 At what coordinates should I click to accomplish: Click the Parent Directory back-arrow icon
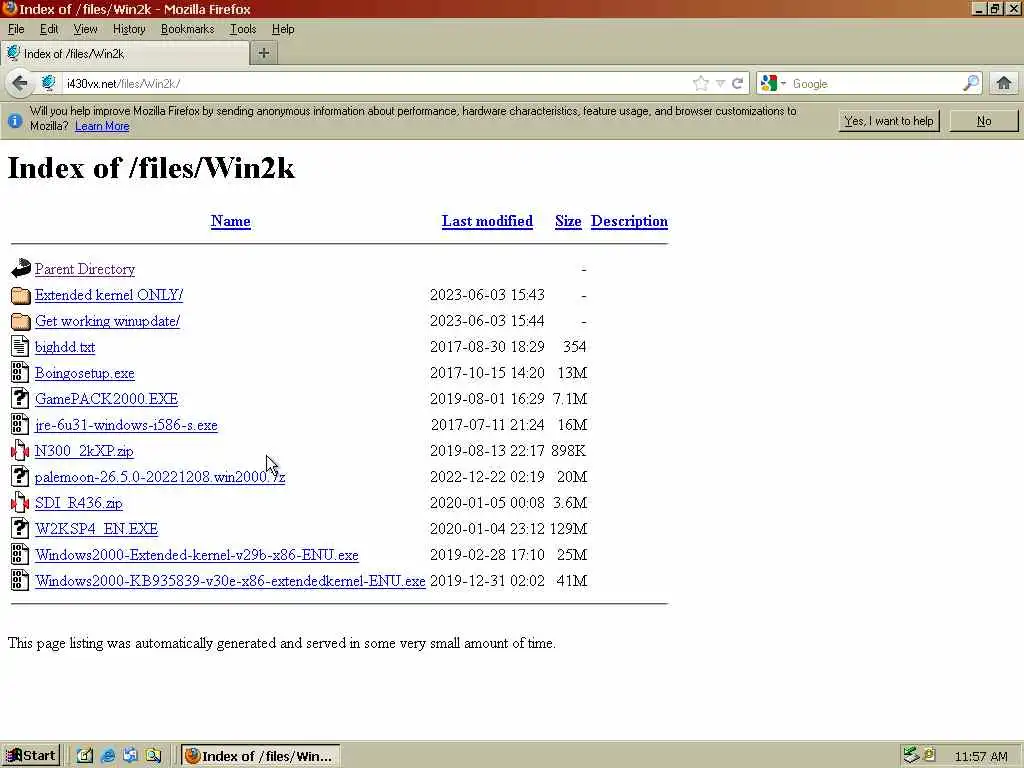coord(21,268)
